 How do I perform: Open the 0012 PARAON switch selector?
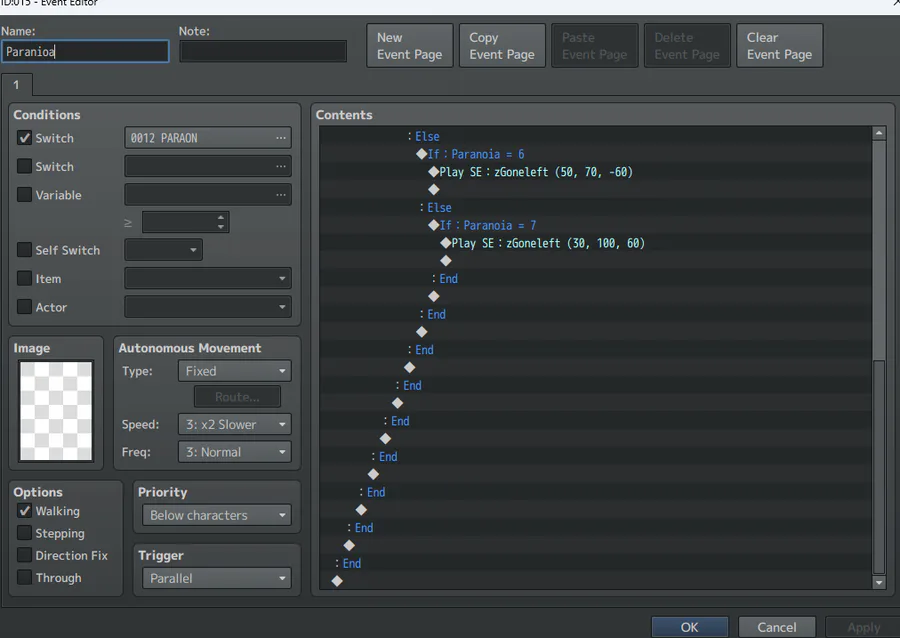(208, 138)
